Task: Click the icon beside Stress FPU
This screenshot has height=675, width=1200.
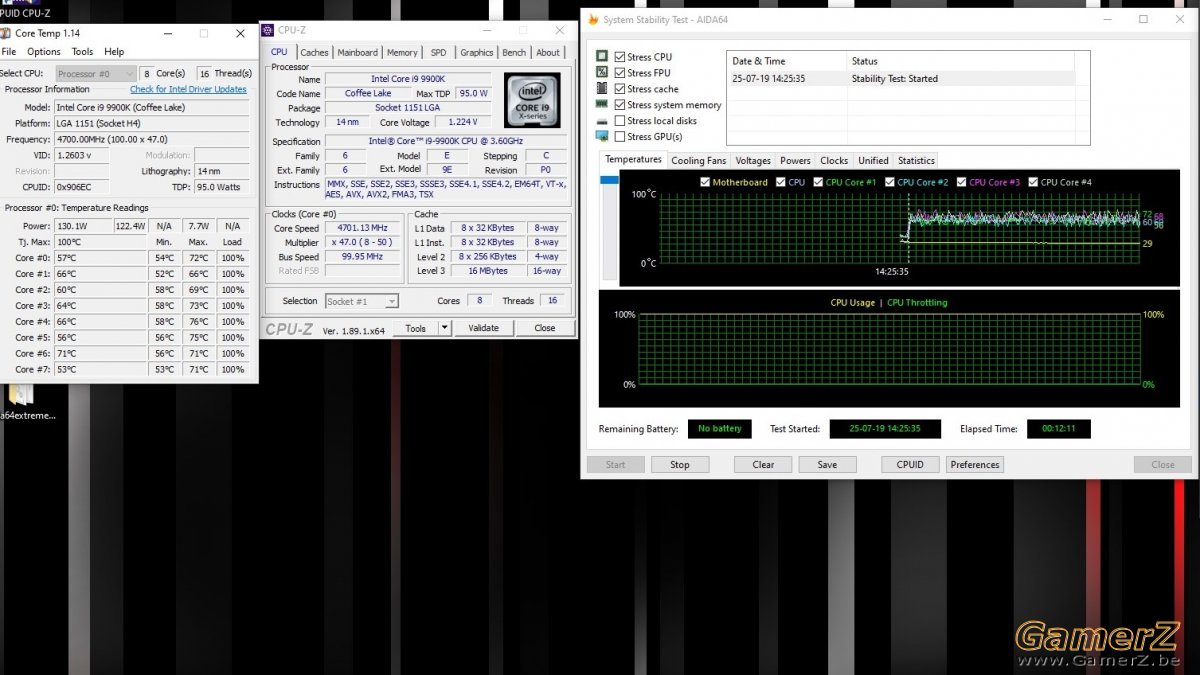Action: click(x=602, y=73)
